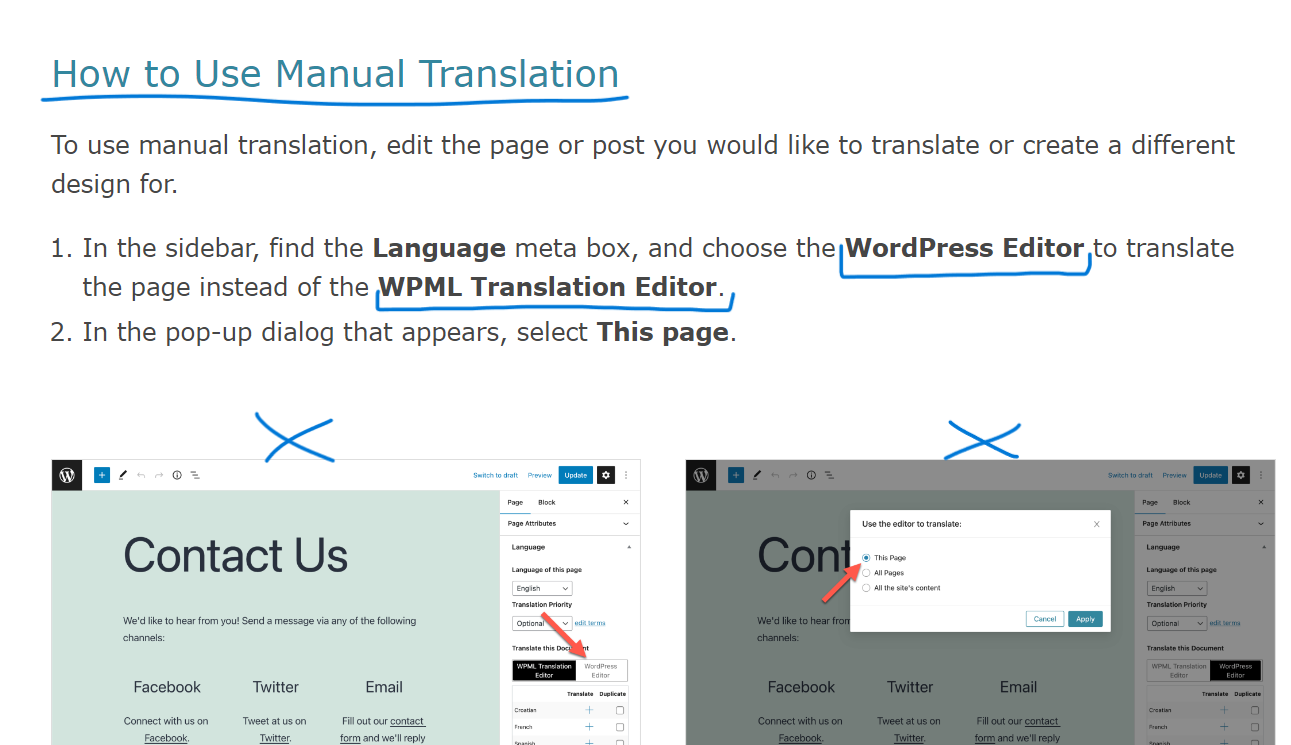Click Preview in the left screenshot
Screen dimensions: 1291x745
tap(540, 475)
